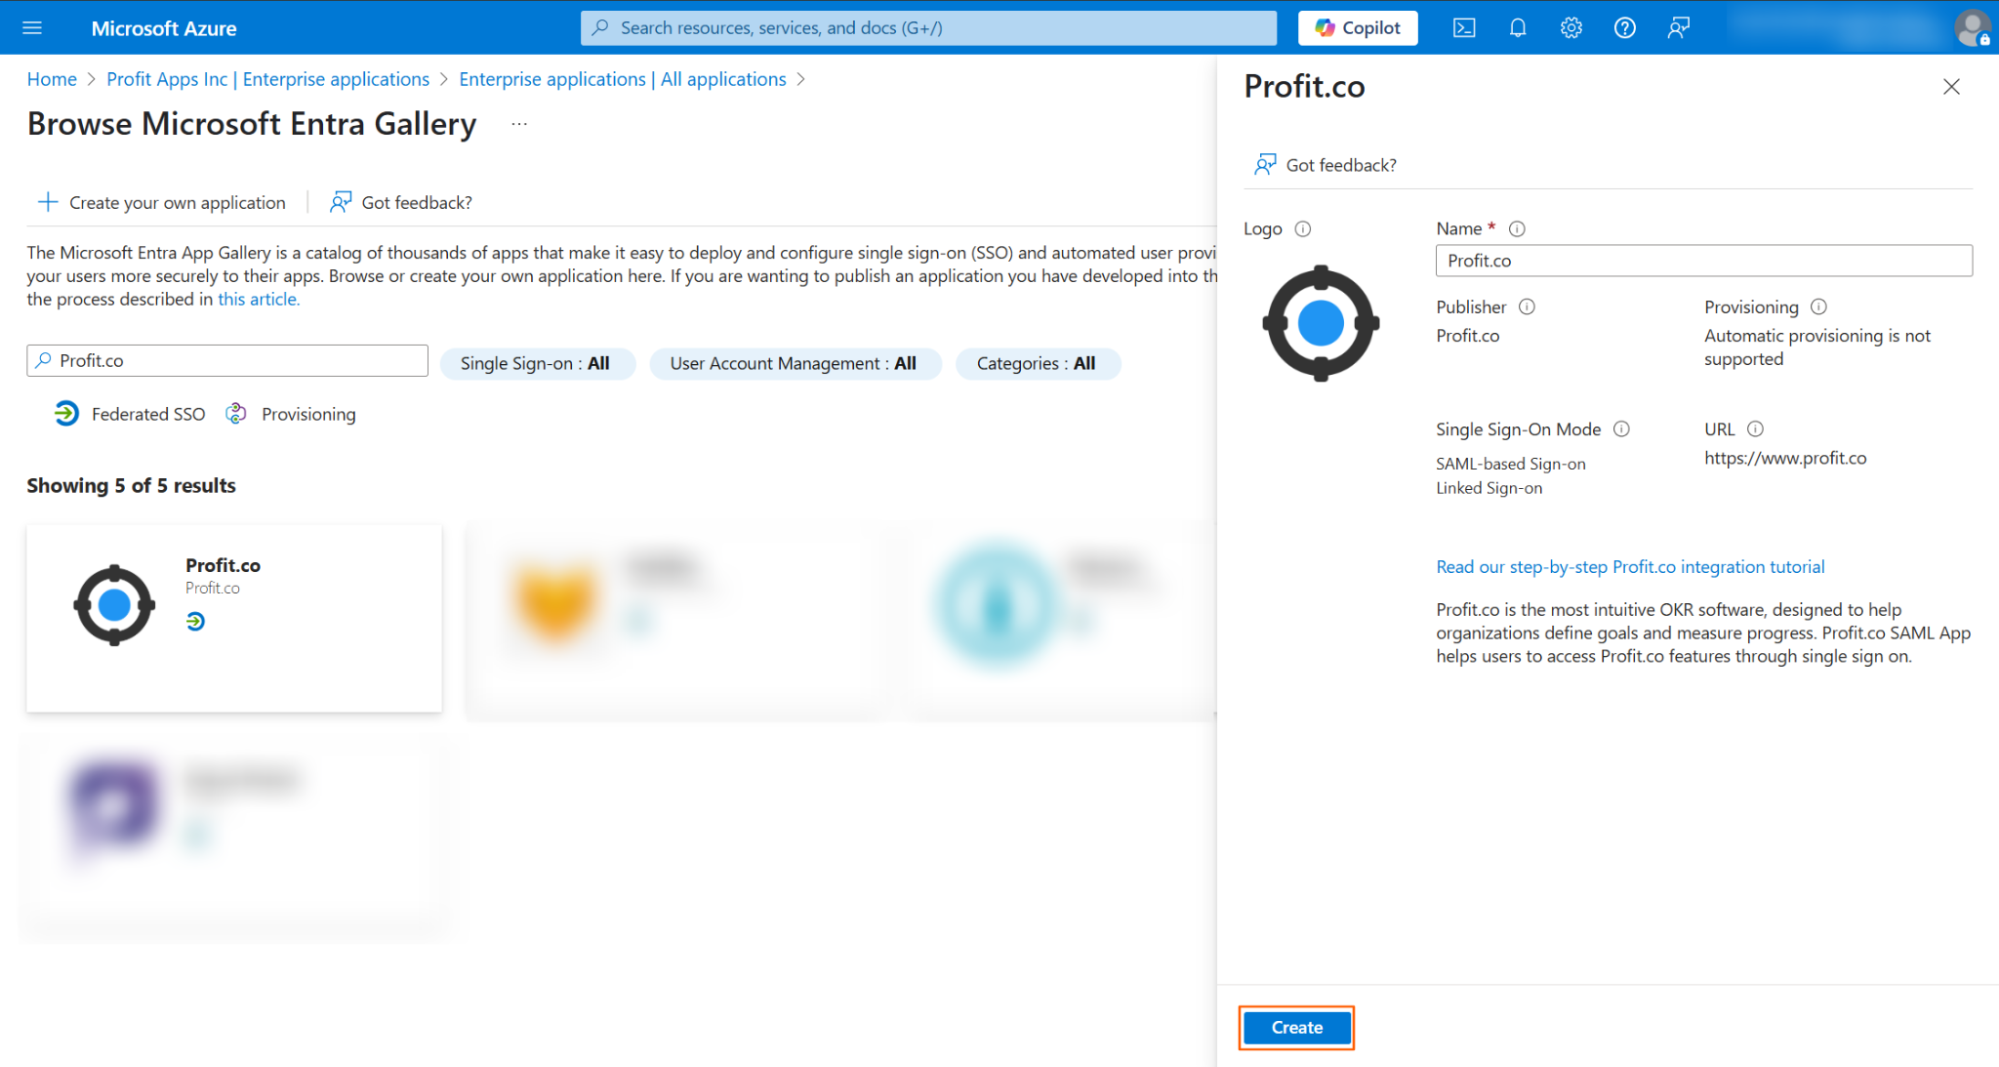Open Enterprise applications All applications breadcrumb
Viewport: 1999px width, 1067px height.
(622, 79)
